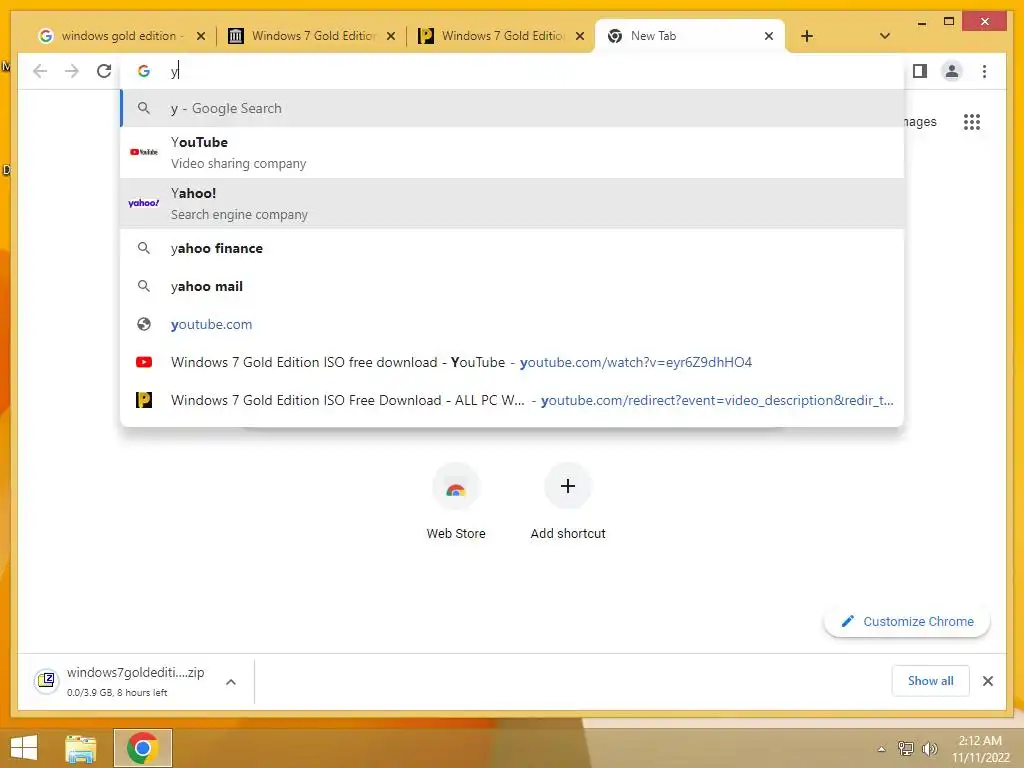This screenshot has height=768, width=1024.
Task: Expand the download item options chevron
Action: [231, 682]
